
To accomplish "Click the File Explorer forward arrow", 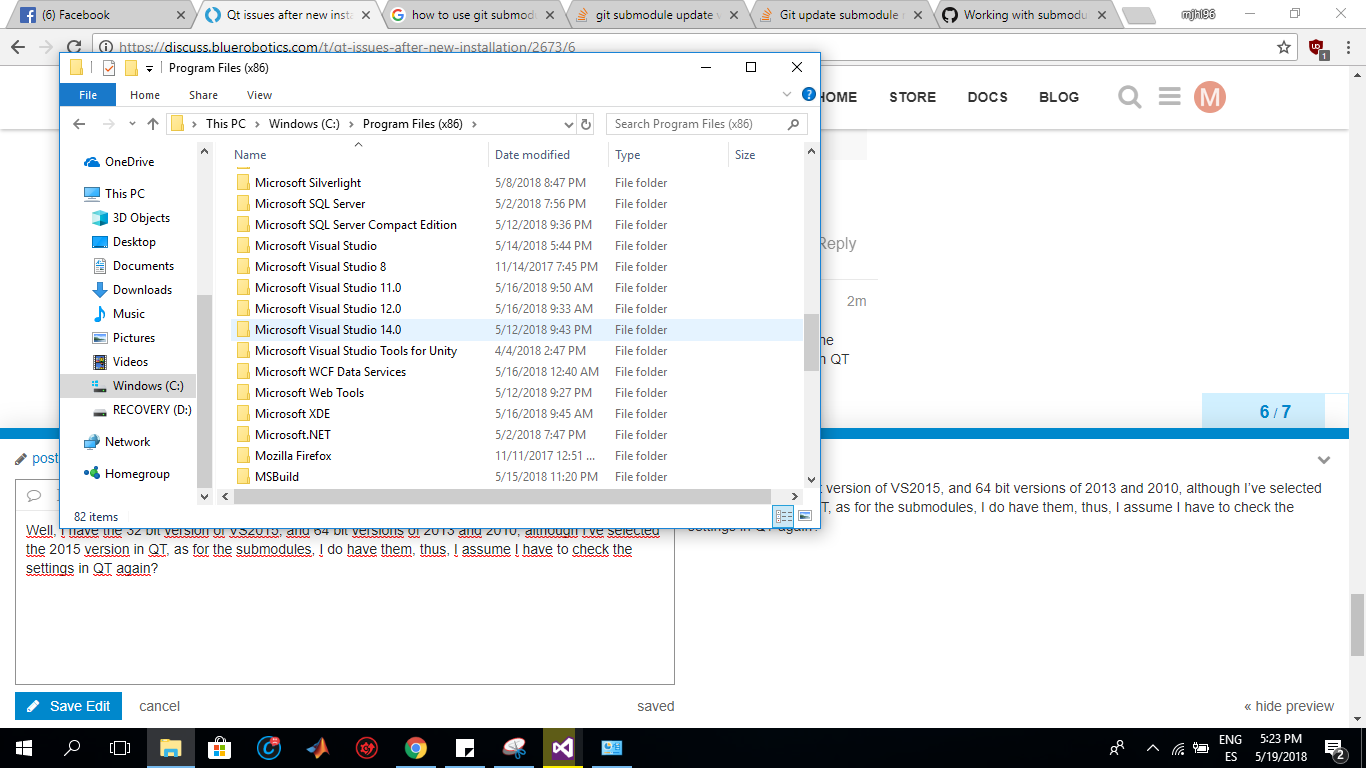I will coord(108,124).
